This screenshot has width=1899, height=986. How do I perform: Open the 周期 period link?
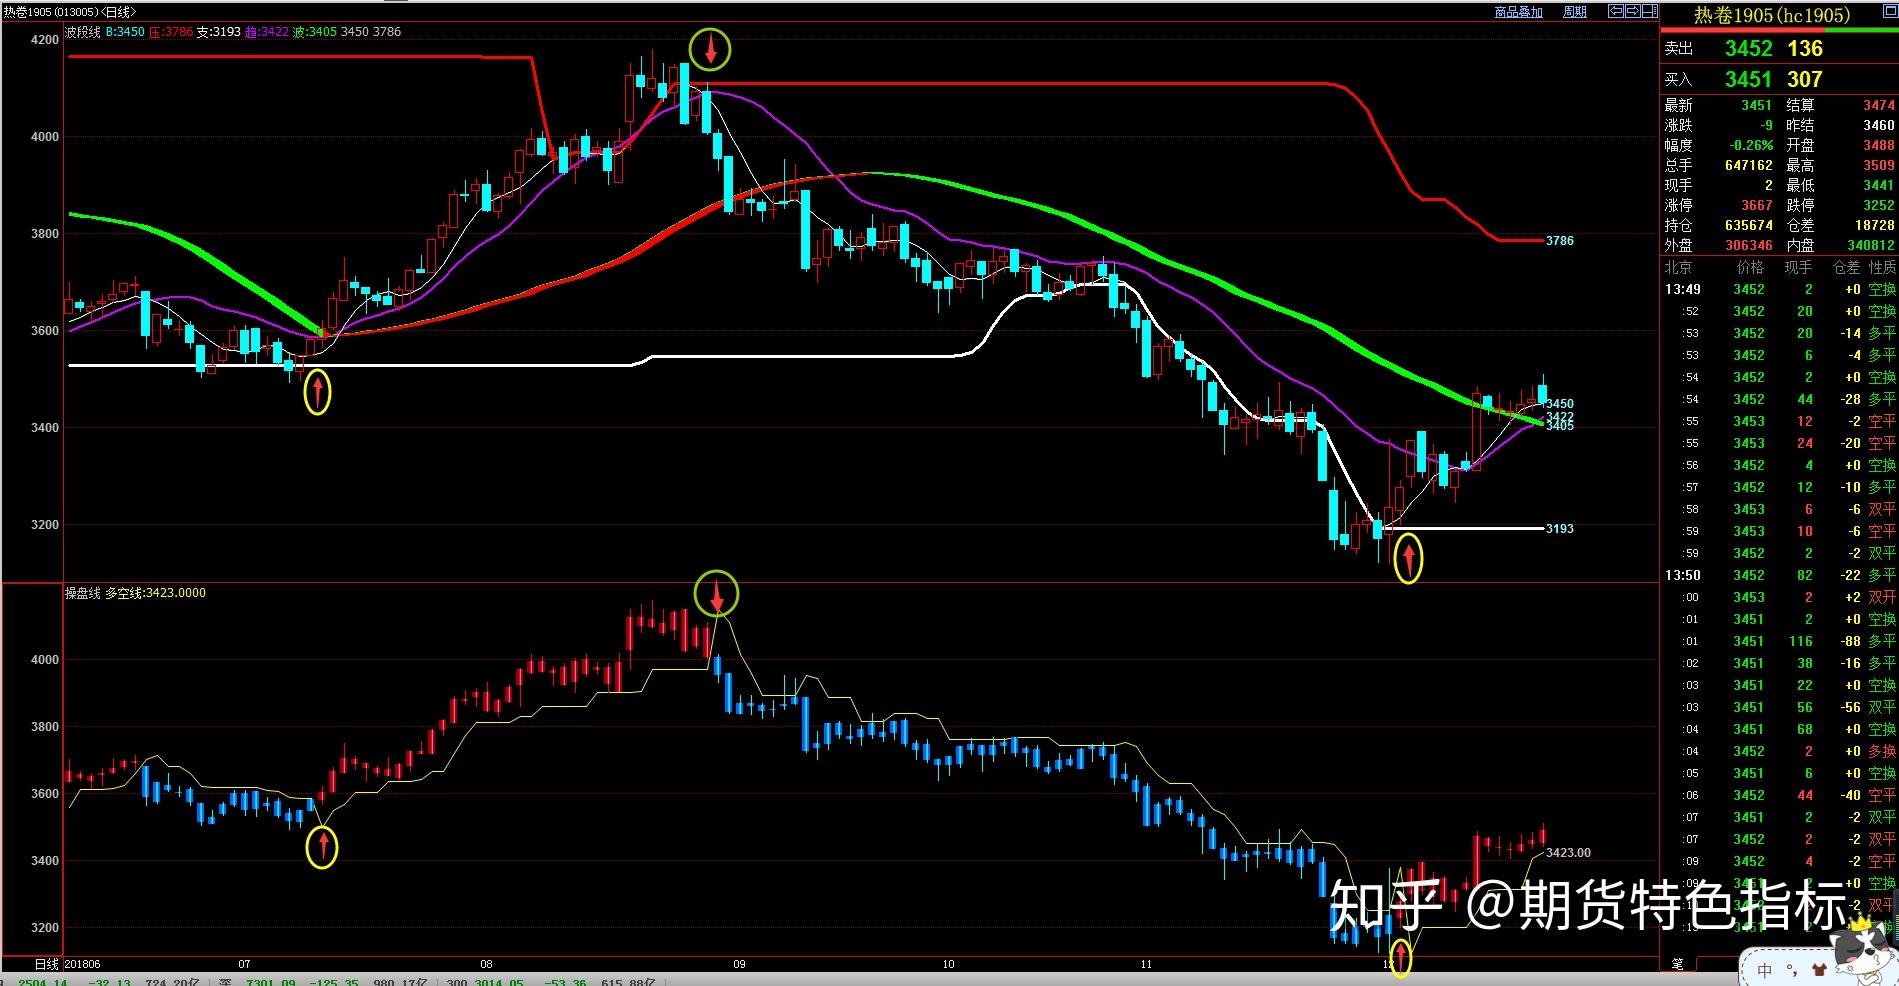(x=1575, y=12)
